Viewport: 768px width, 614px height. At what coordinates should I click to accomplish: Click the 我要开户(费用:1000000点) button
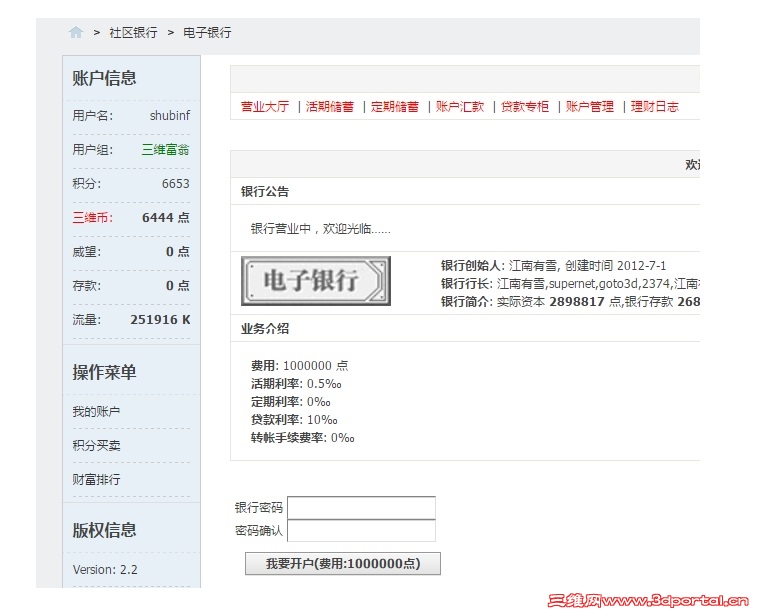(x=343, y=564)
